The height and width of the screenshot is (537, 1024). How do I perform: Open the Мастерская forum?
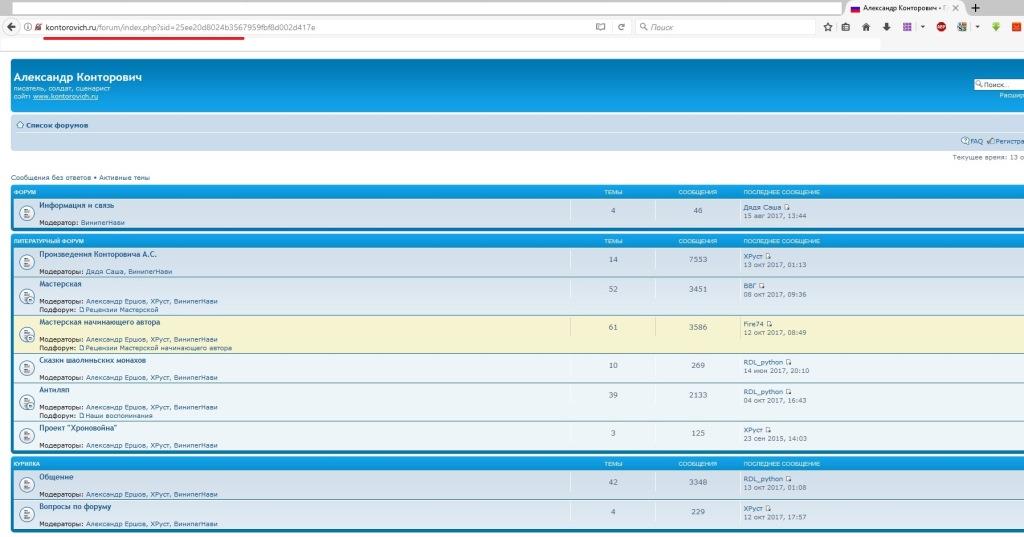pyautogui.click(x=60, y=284)
